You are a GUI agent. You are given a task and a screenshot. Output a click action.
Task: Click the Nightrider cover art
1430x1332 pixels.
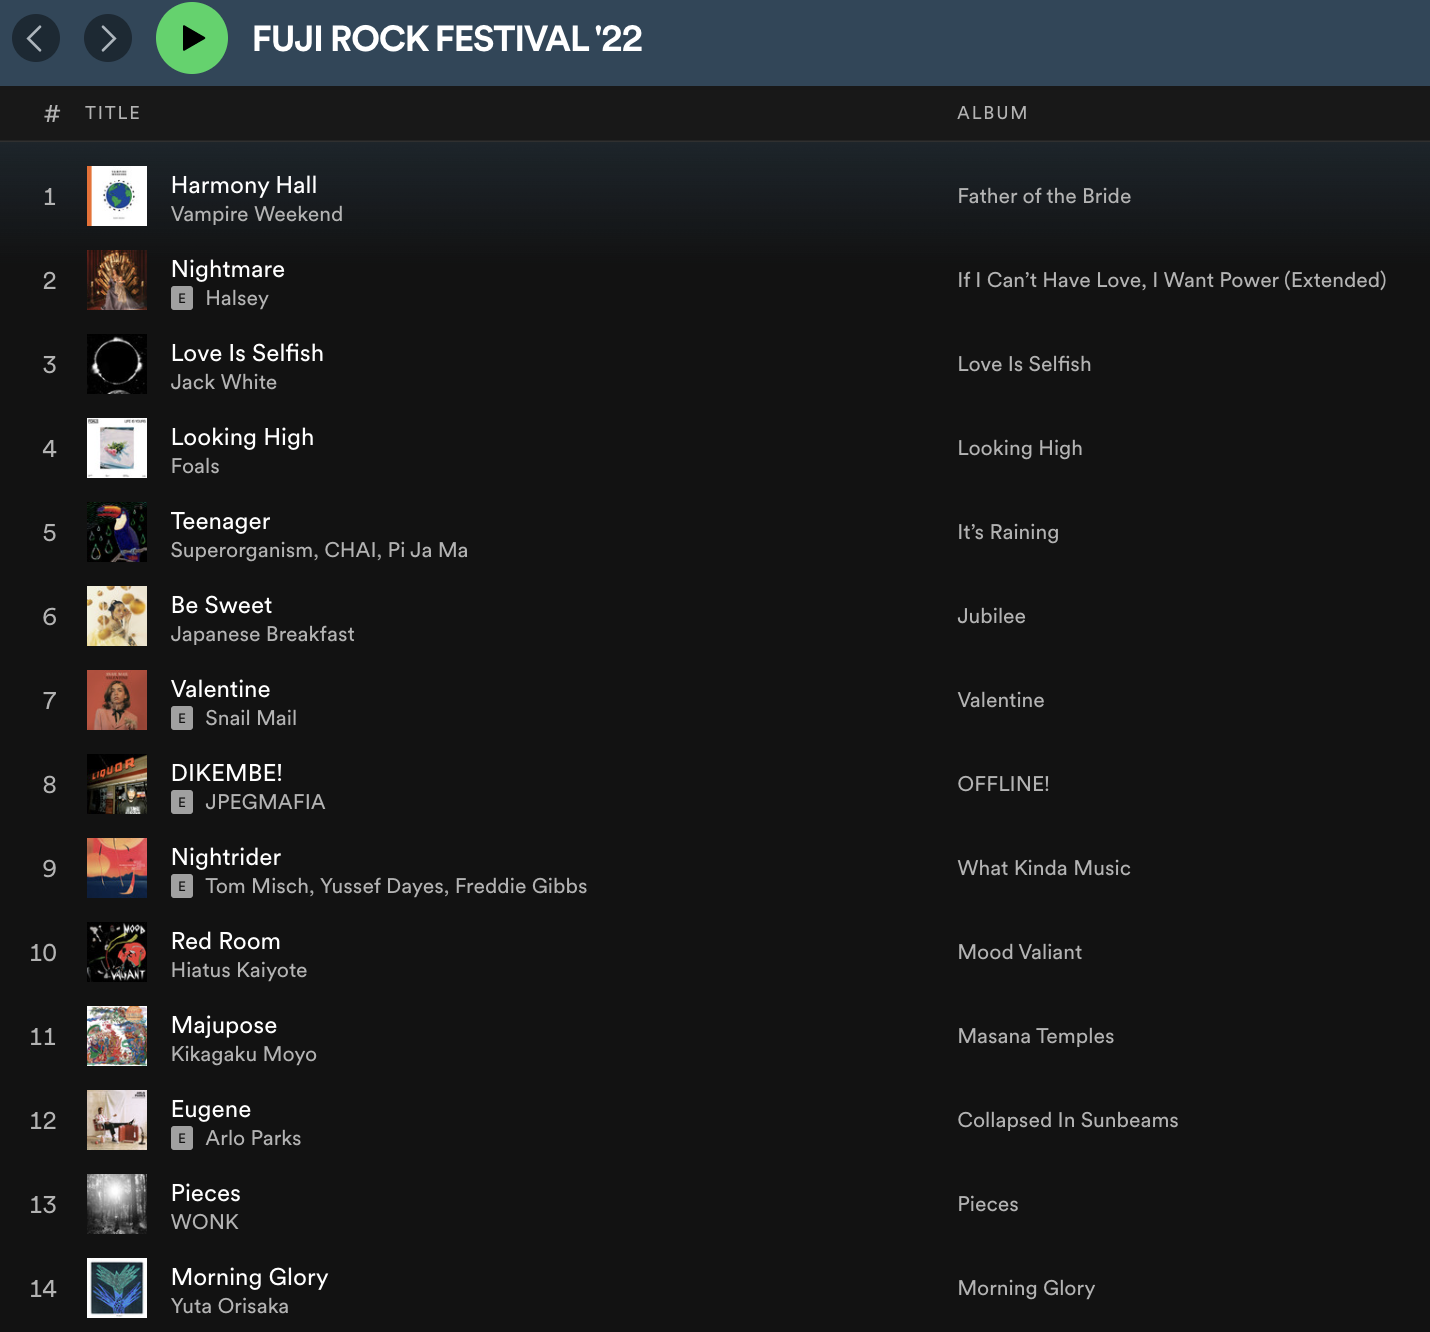pos(117,868)
